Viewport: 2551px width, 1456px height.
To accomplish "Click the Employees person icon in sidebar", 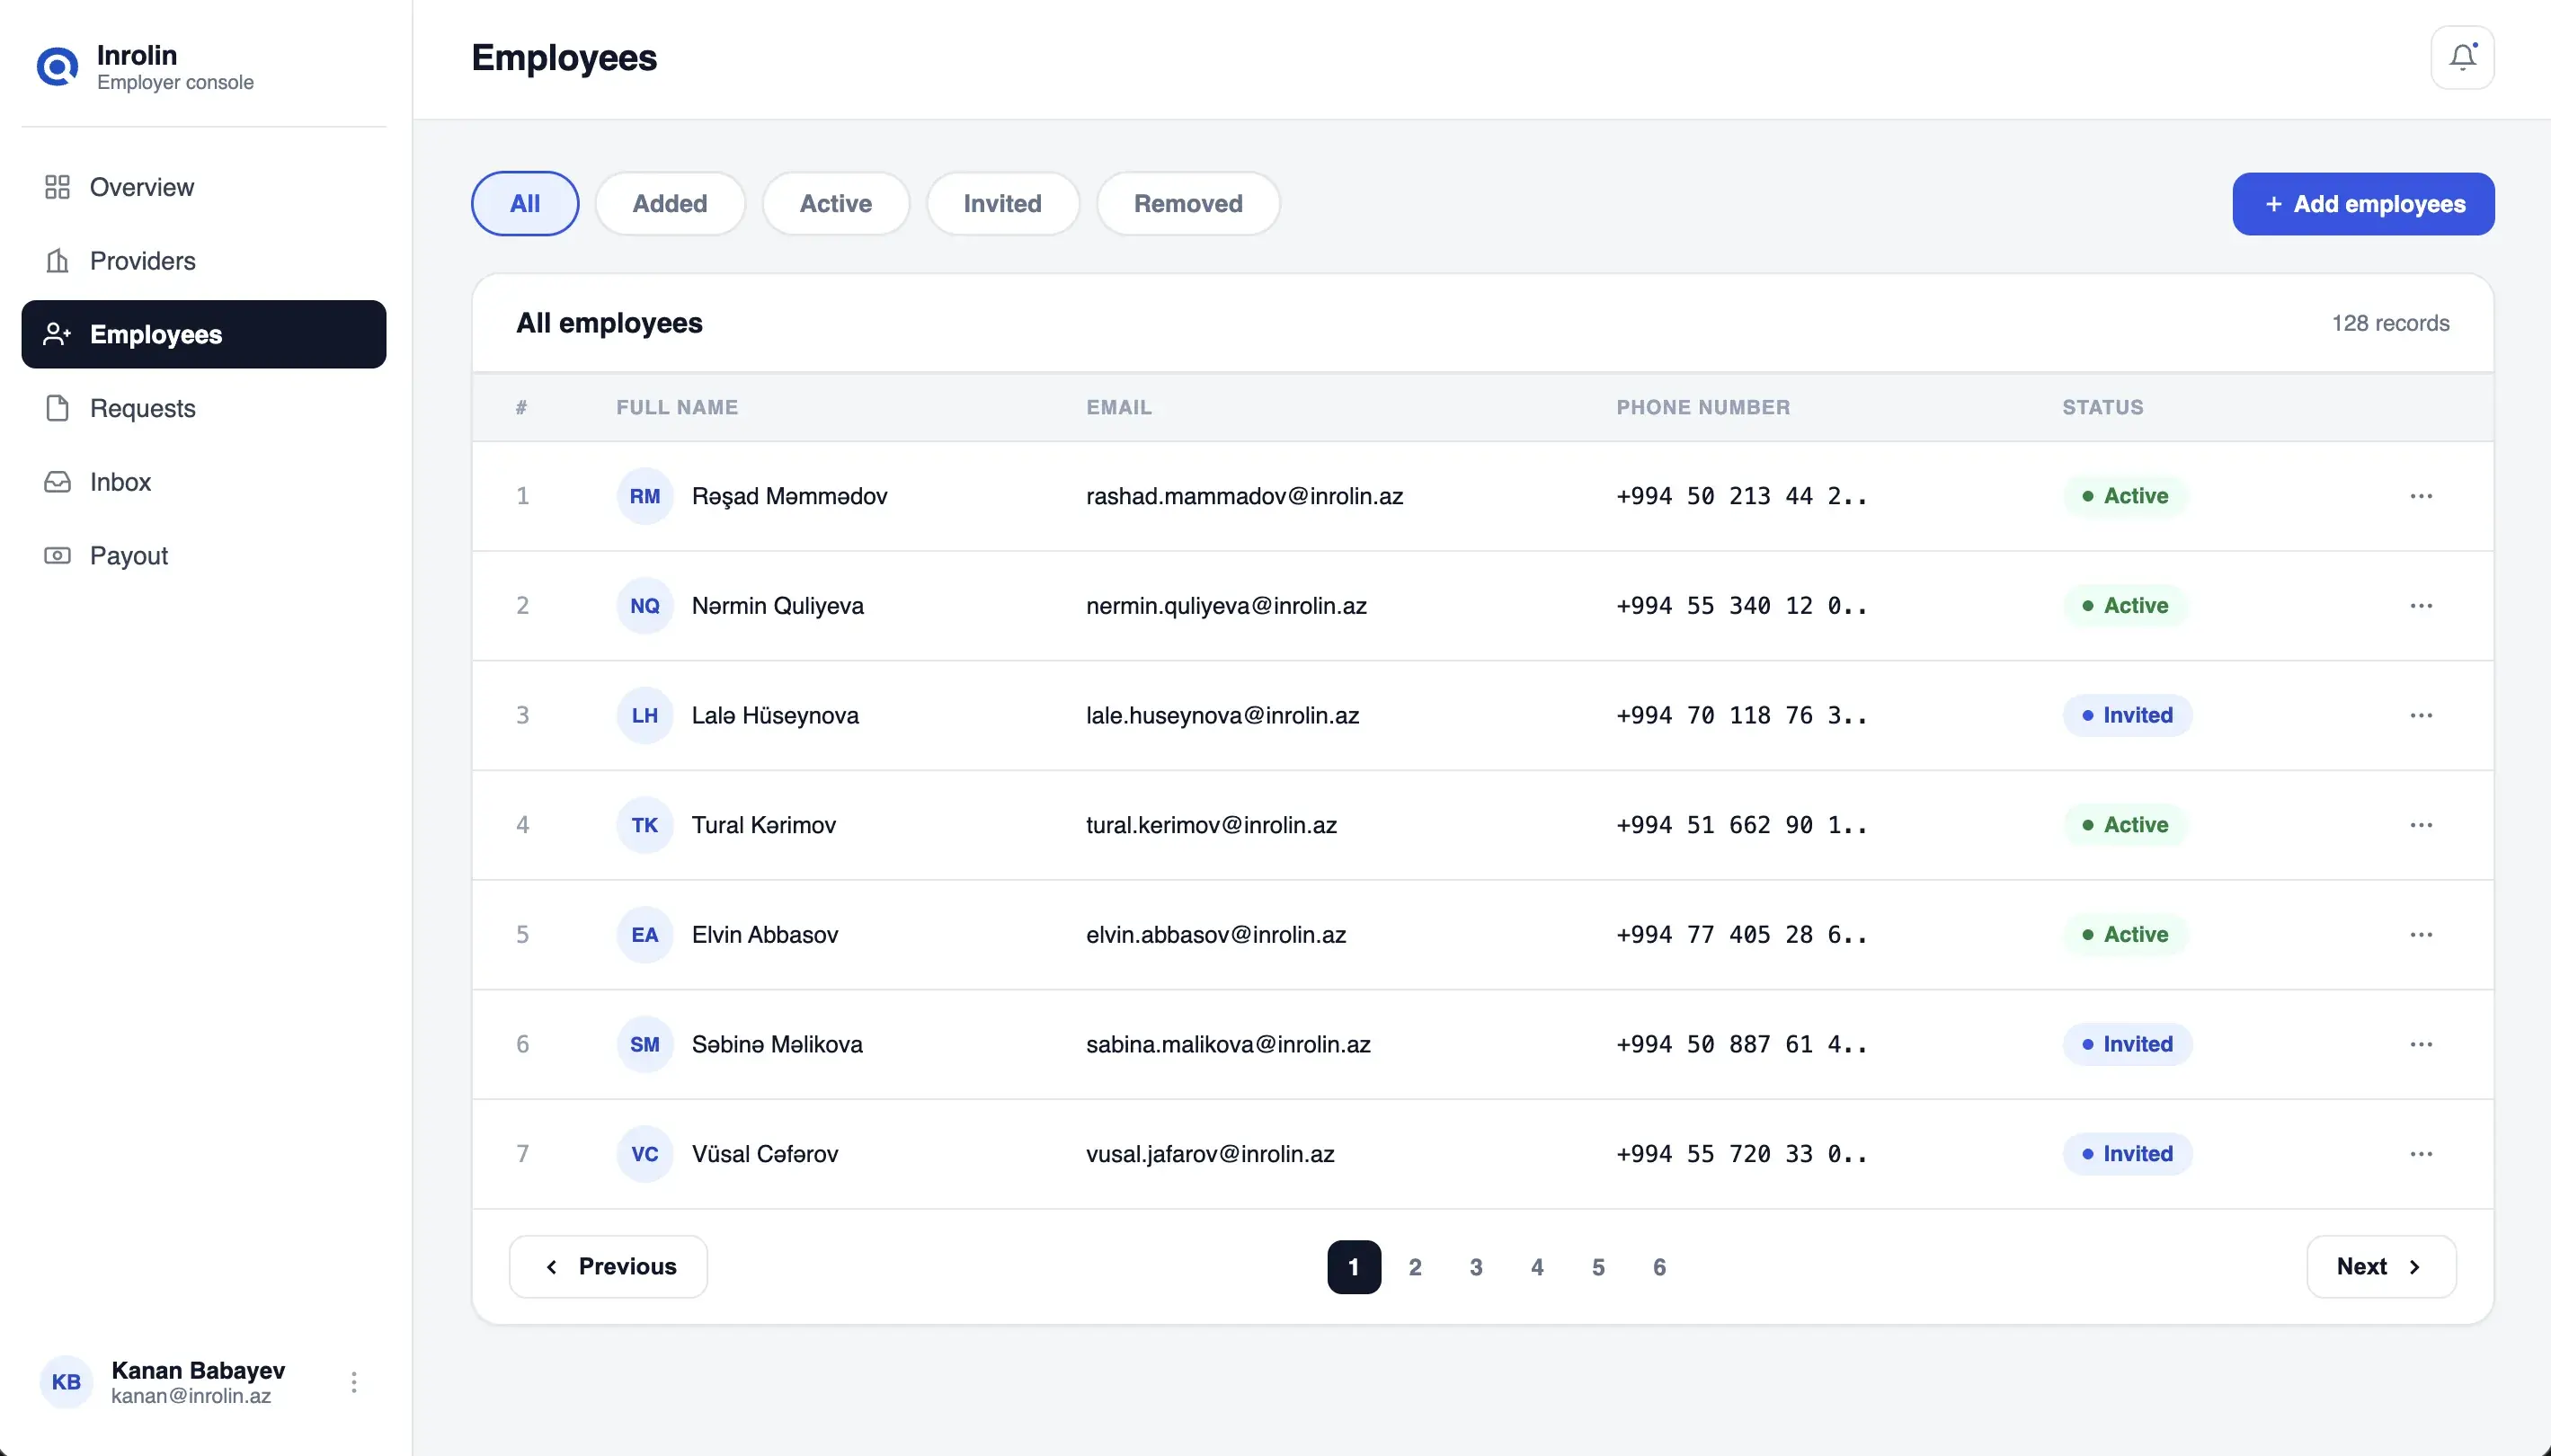I will pyautogui.click(x=57, y=334).
